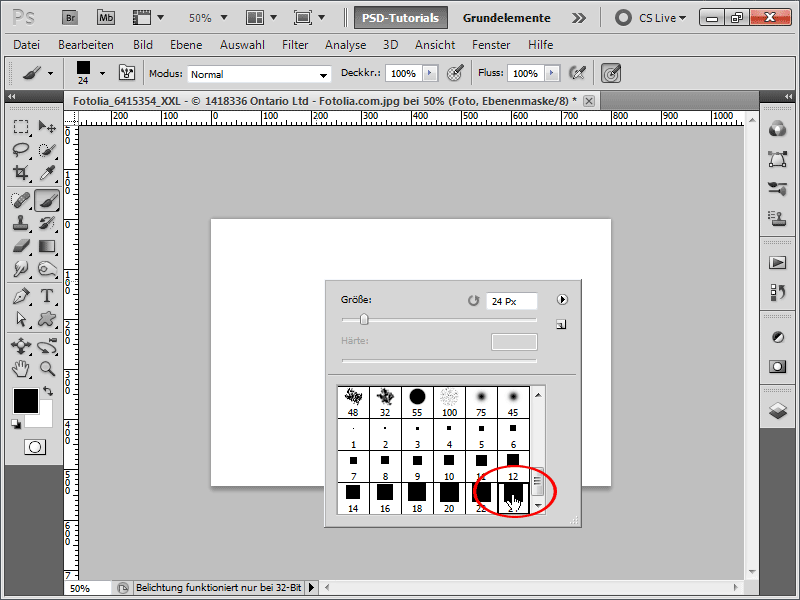Viewport: 800px width, 600px height.
Task: Toggle Quick Mask mode
Action: pos(35,447)
